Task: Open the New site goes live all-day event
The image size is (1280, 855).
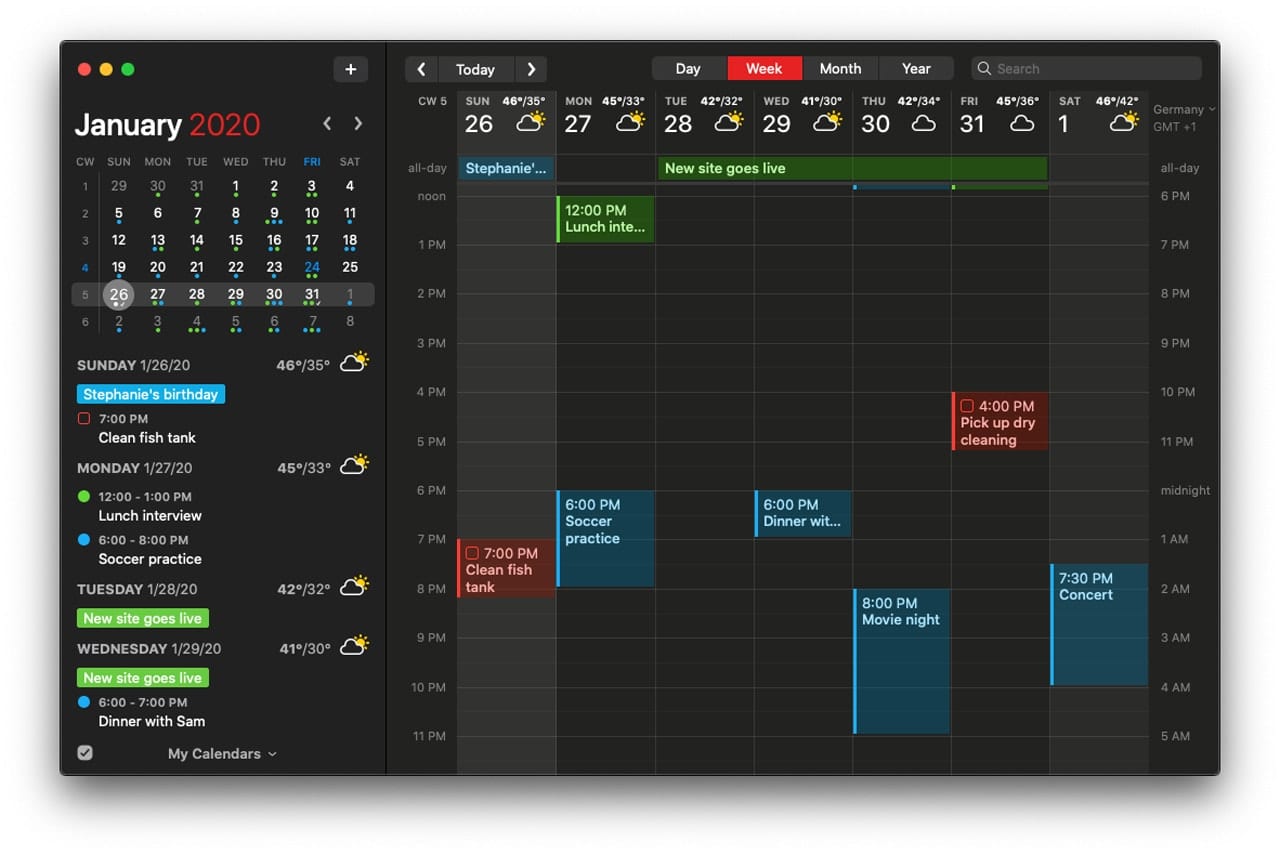Action: (852, 168)
